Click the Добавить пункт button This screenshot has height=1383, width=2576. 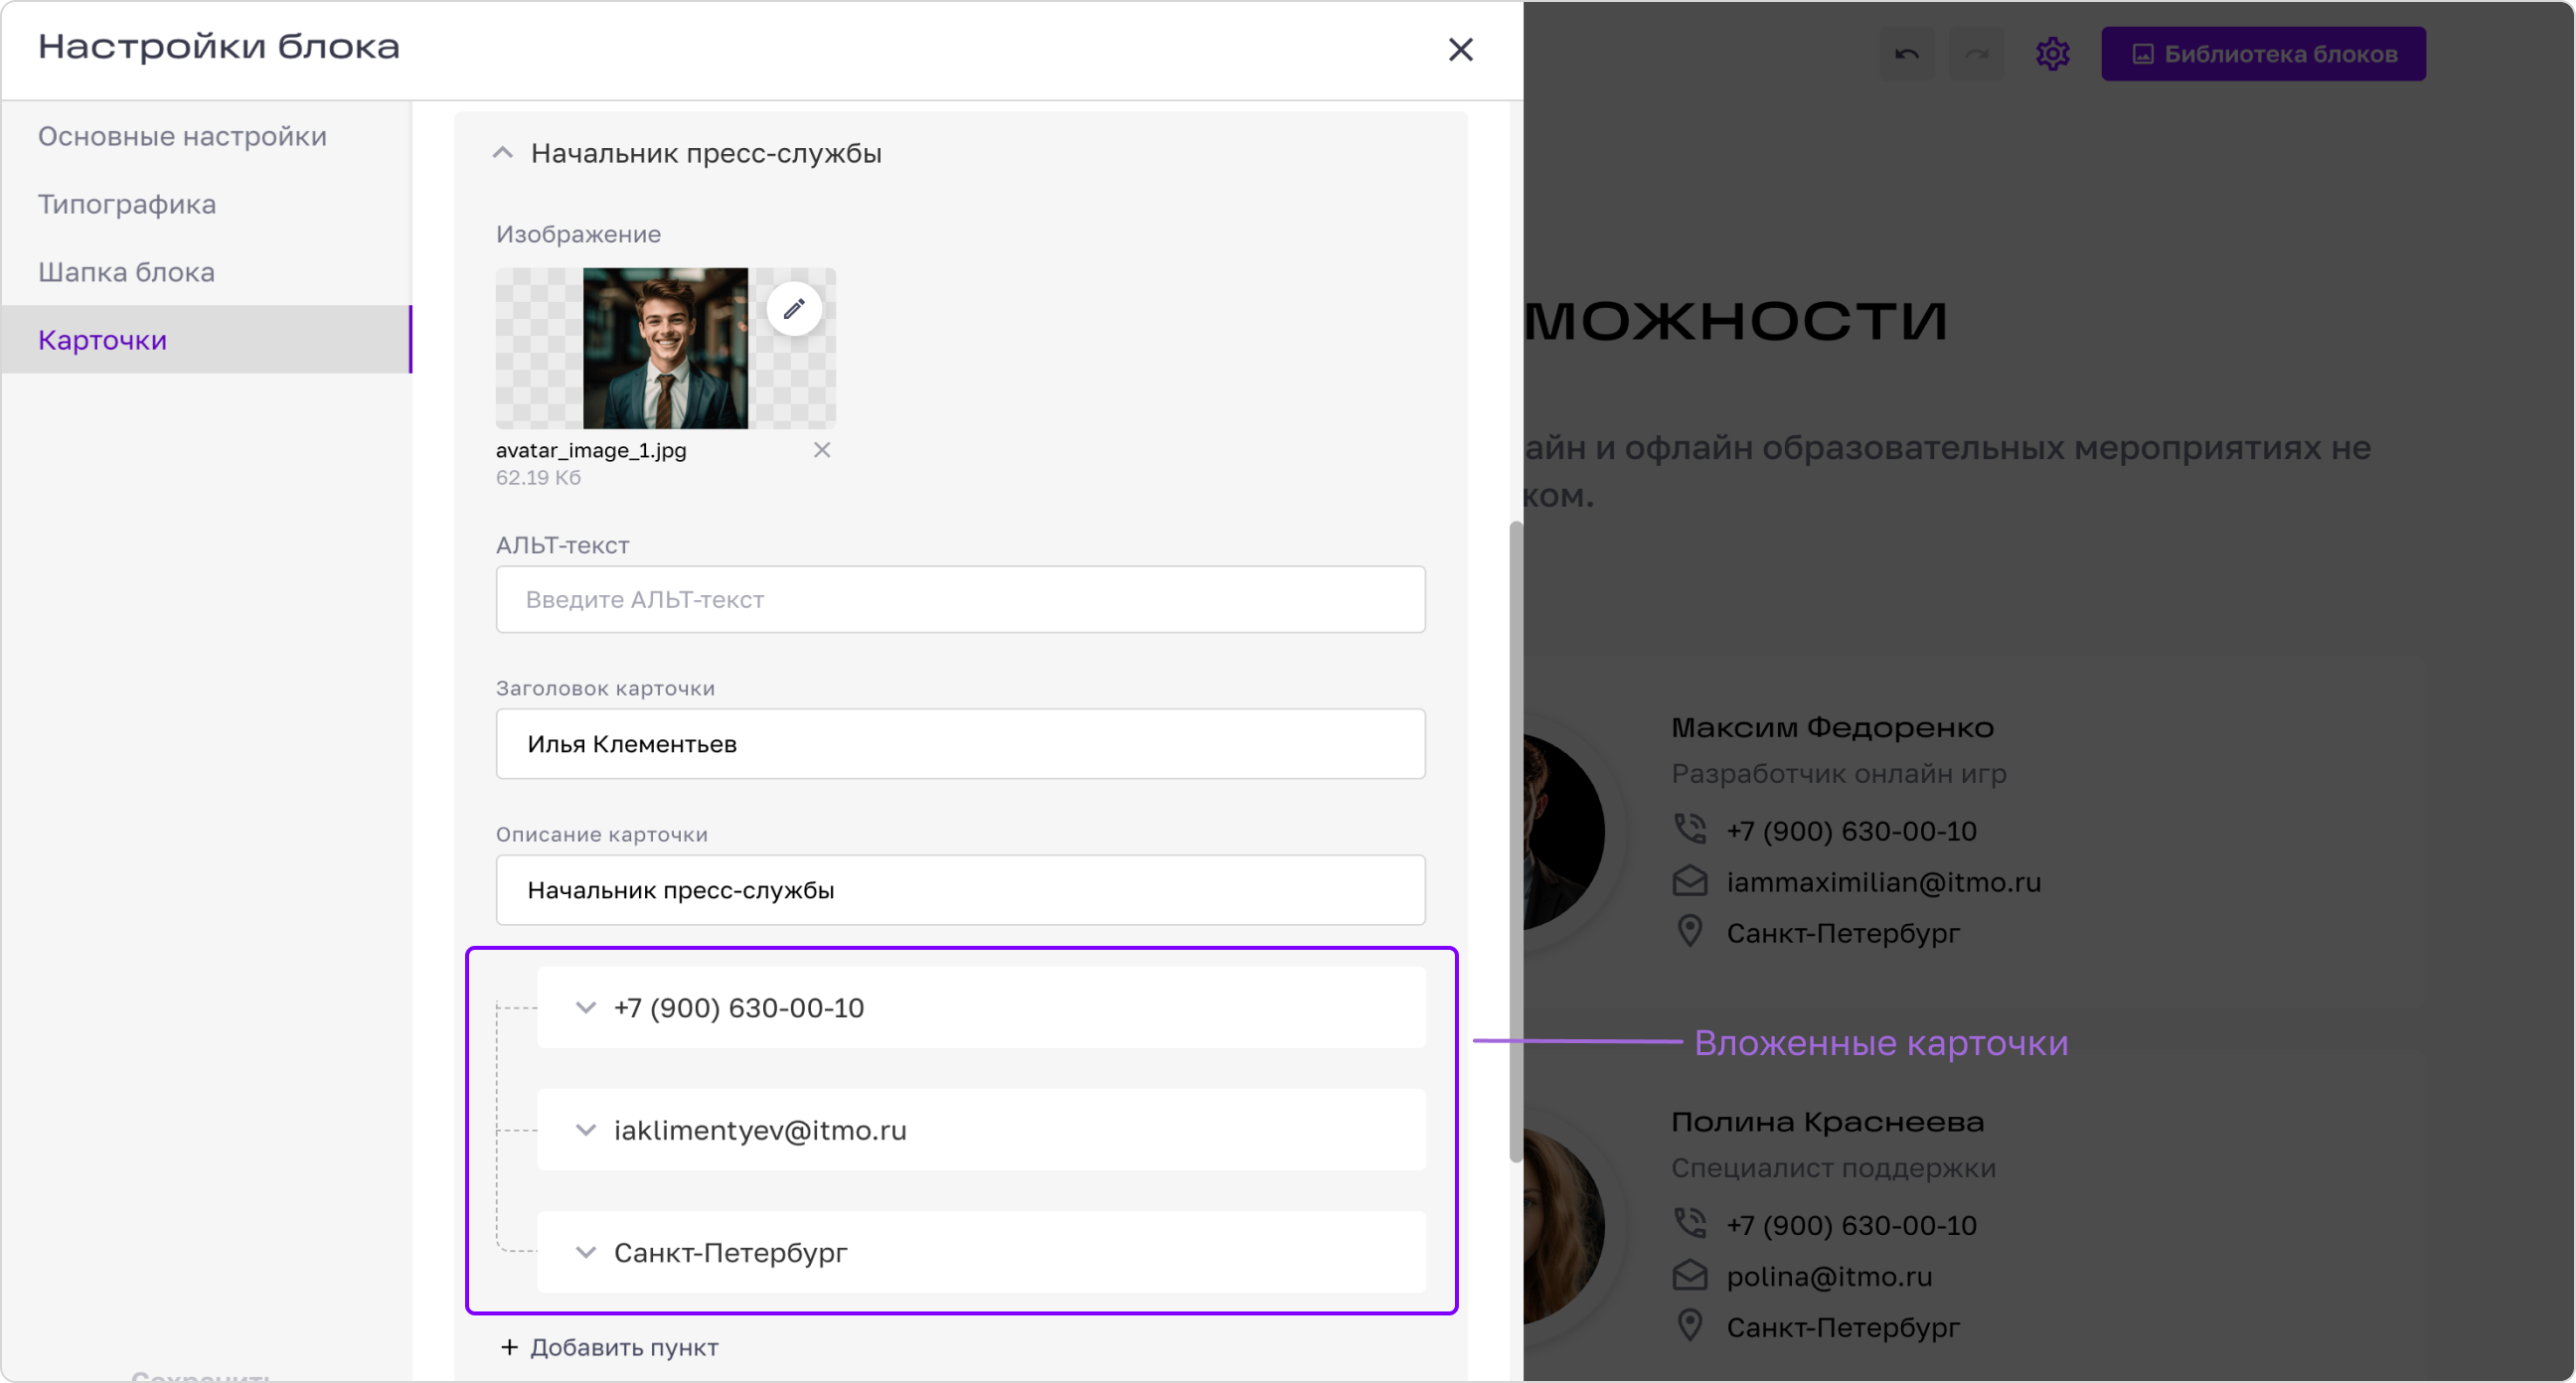[609, 1348]
